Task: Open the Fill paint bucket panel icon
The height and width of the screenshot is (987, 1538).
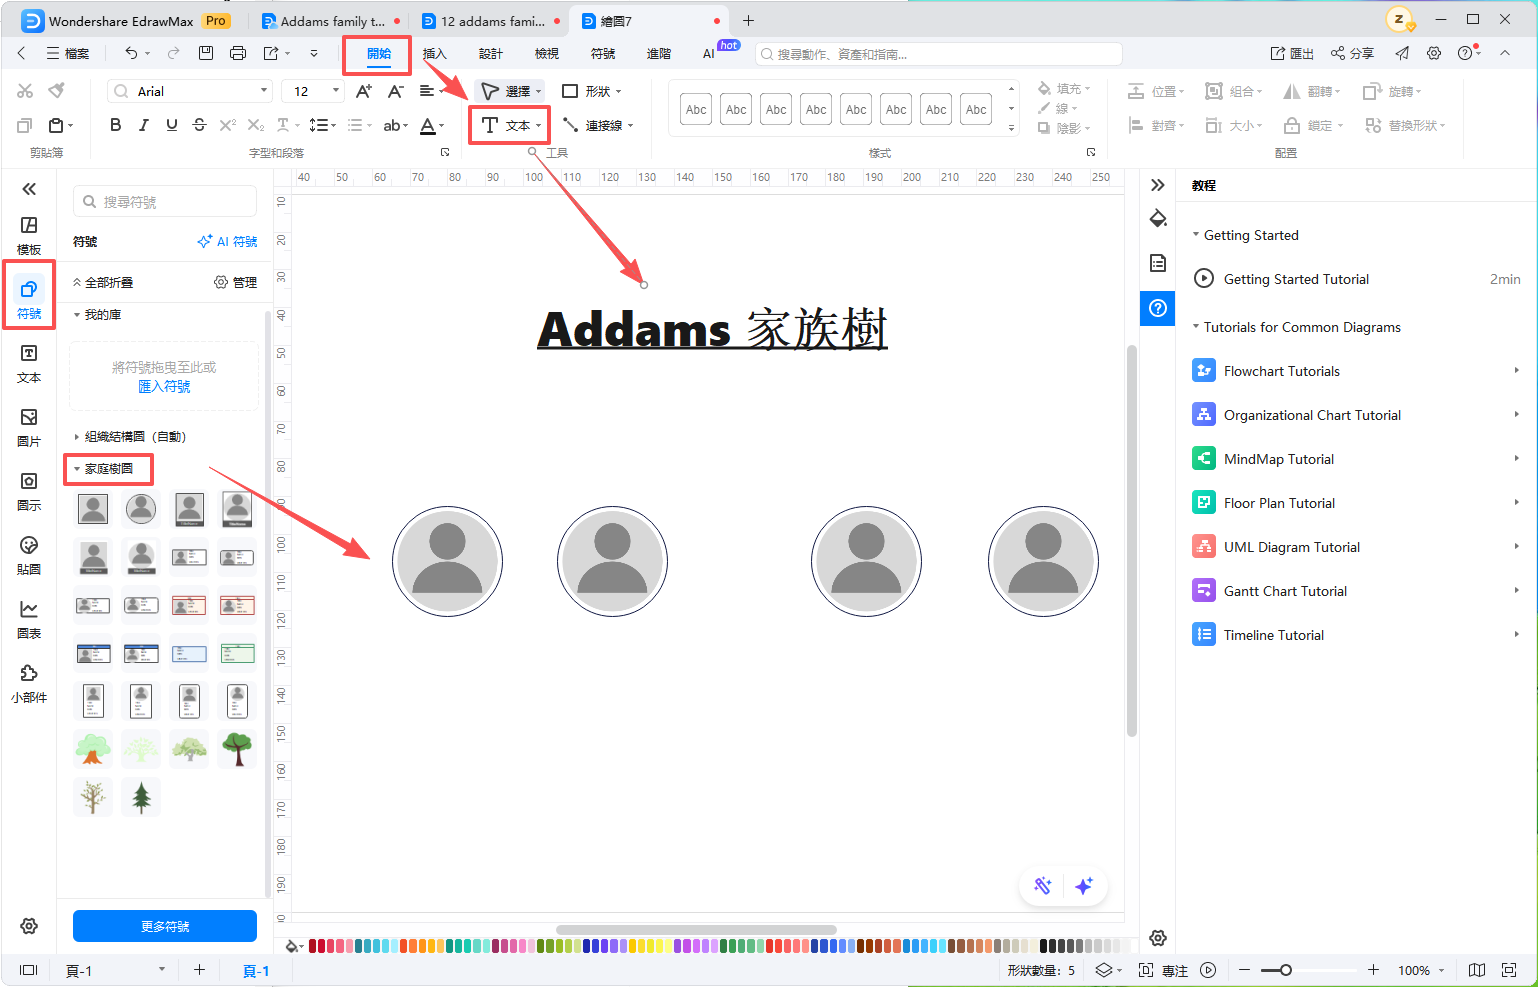Action: tap(1158, 219)
